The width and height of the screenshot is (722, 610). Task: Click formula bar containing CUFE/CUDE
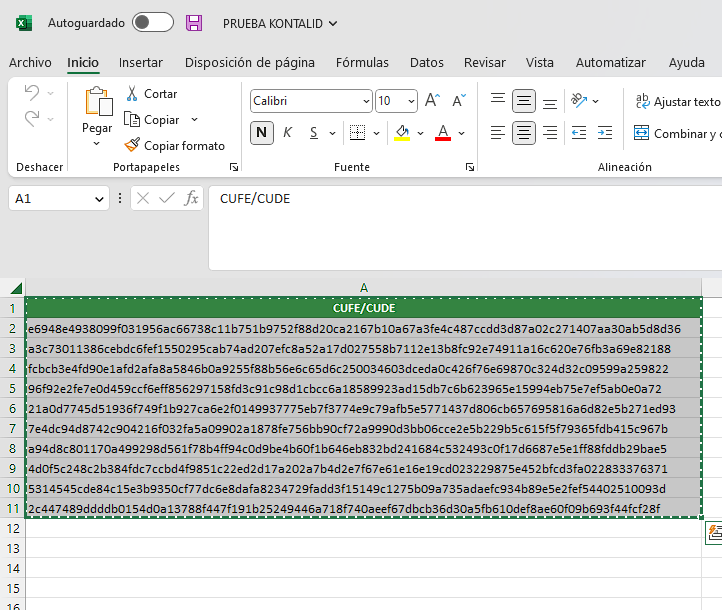pos(465,228)
